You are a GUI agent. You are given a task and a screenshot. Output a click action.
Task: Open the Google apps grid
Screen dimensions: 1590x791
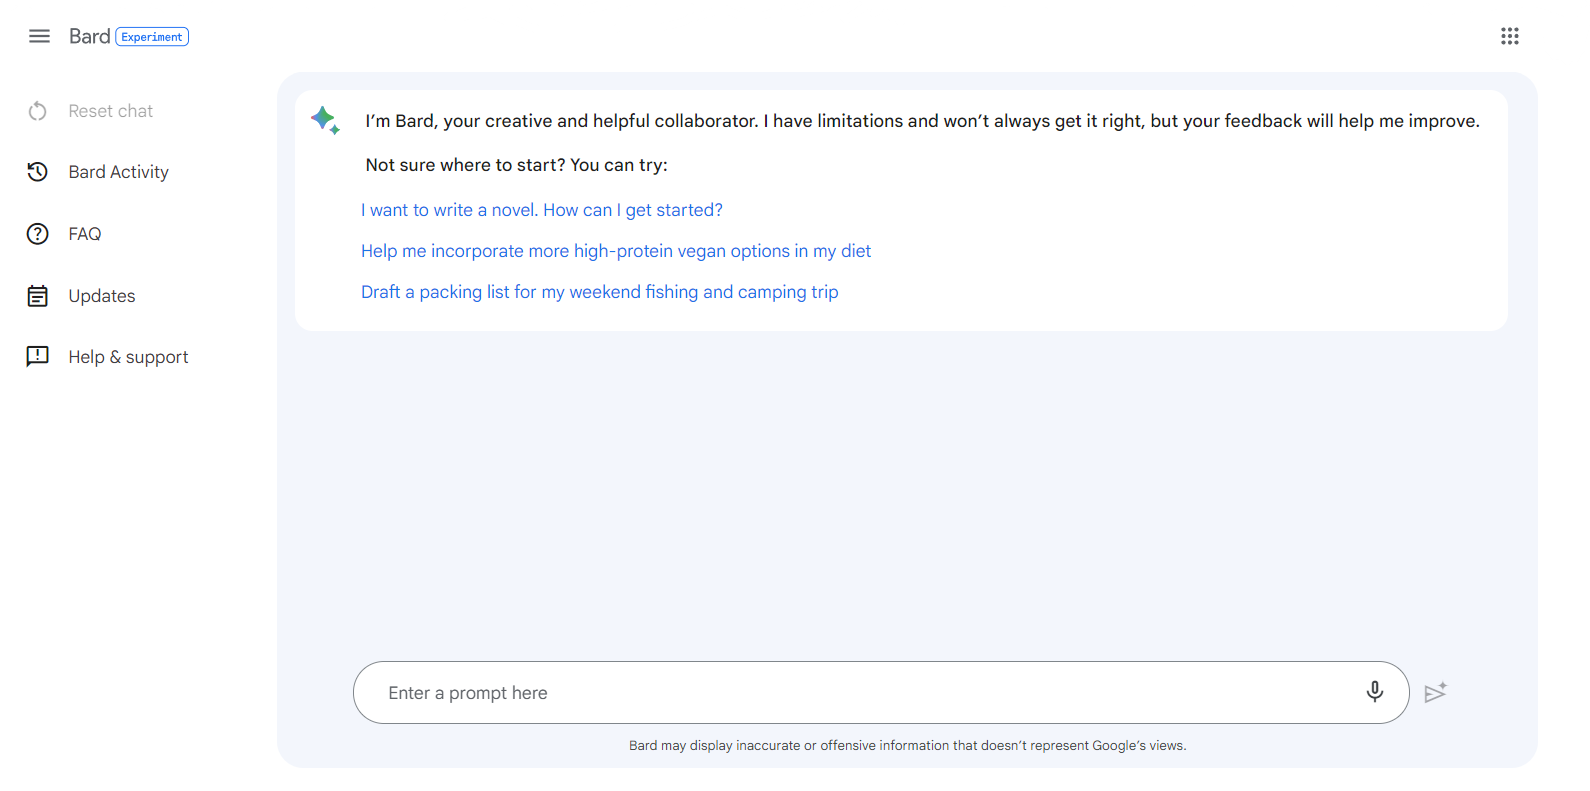point(1509,36)
